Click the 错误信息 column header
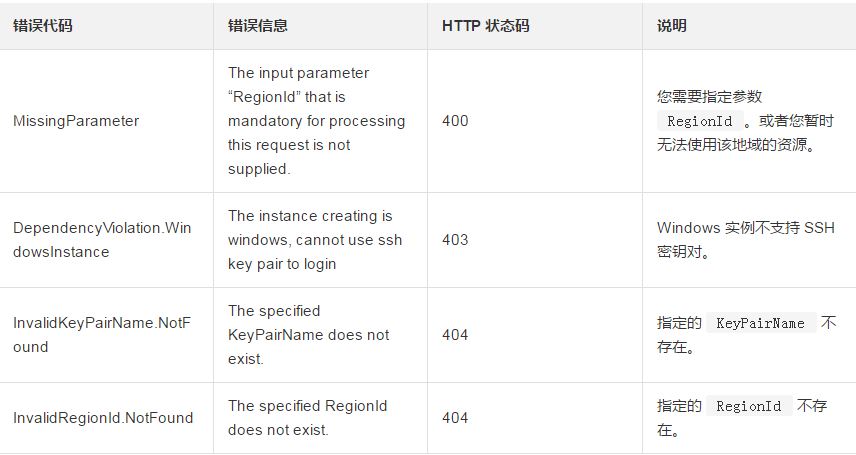 pyautogui.click(x=258, y=26)
